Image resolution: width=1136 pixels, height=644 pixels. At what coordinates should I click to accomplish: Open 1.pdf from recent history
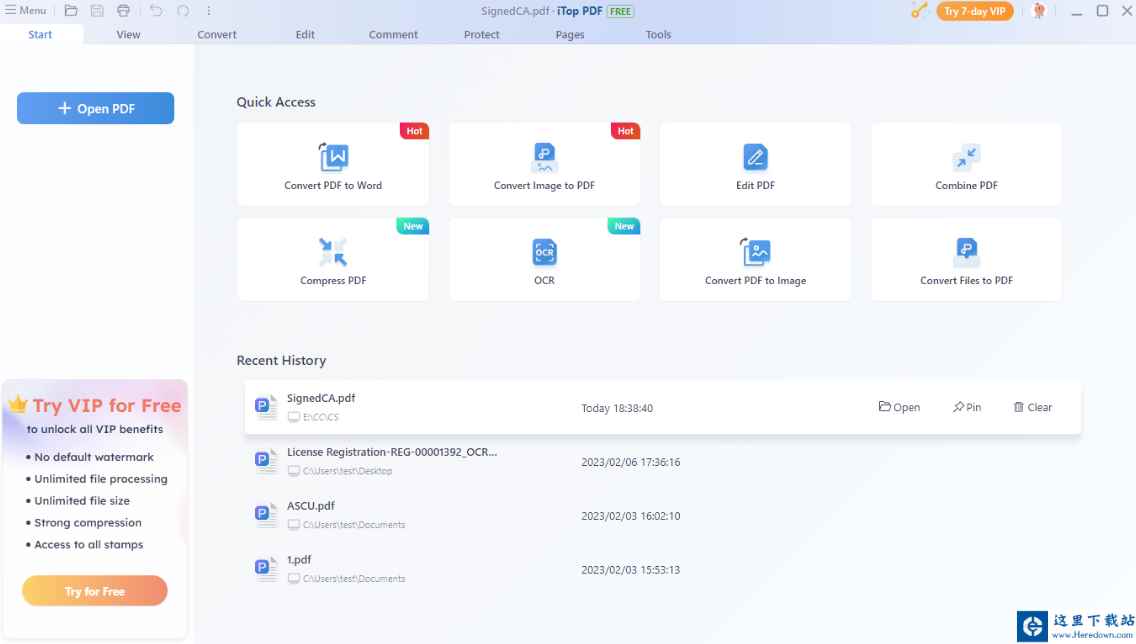click(299, 560)
